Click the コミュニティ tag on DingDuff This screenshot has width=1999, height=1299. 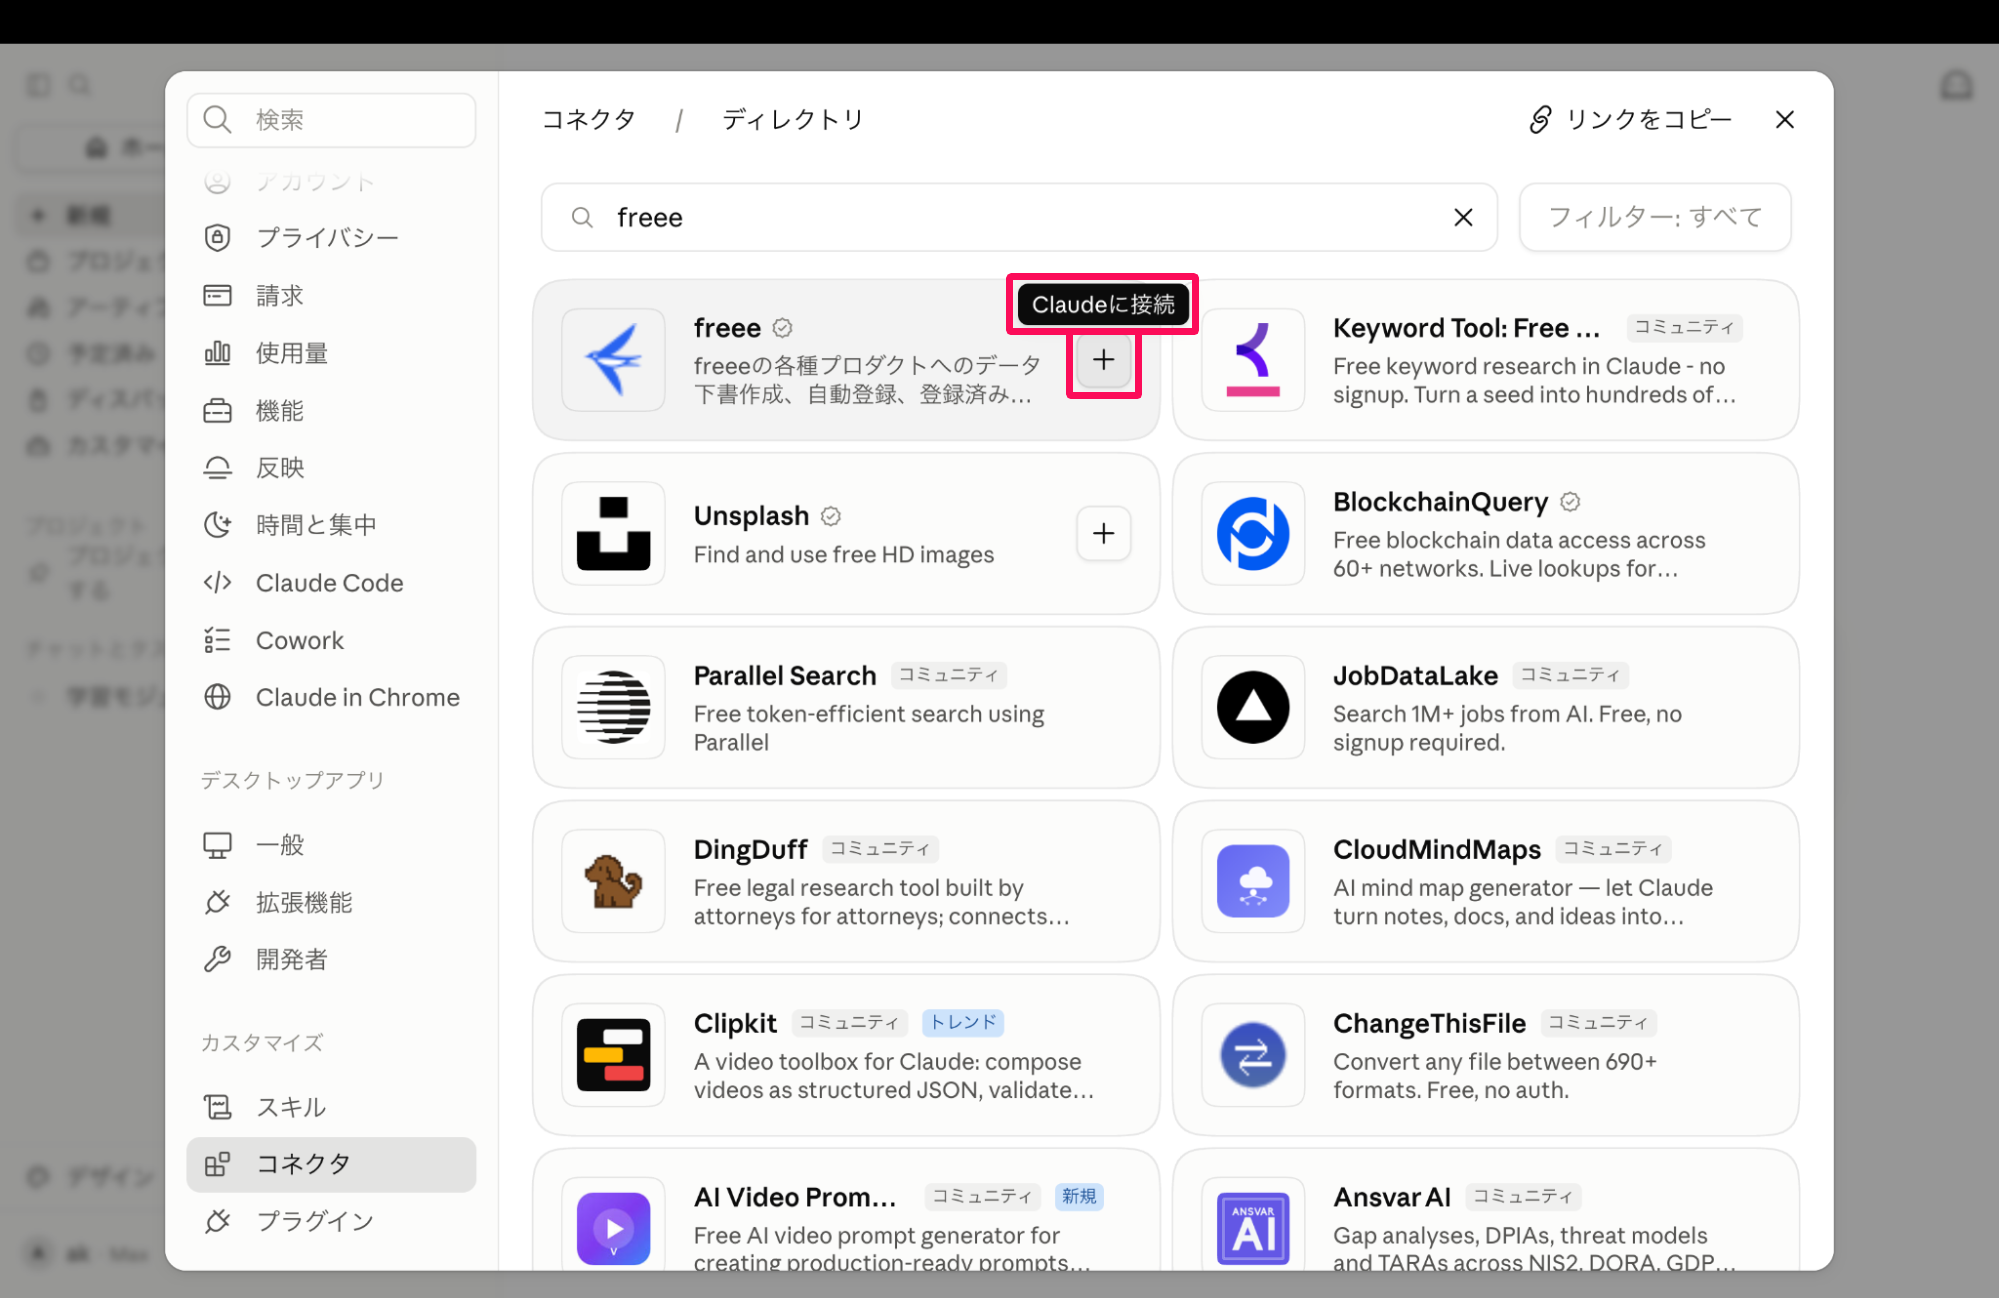pos(880,849)
